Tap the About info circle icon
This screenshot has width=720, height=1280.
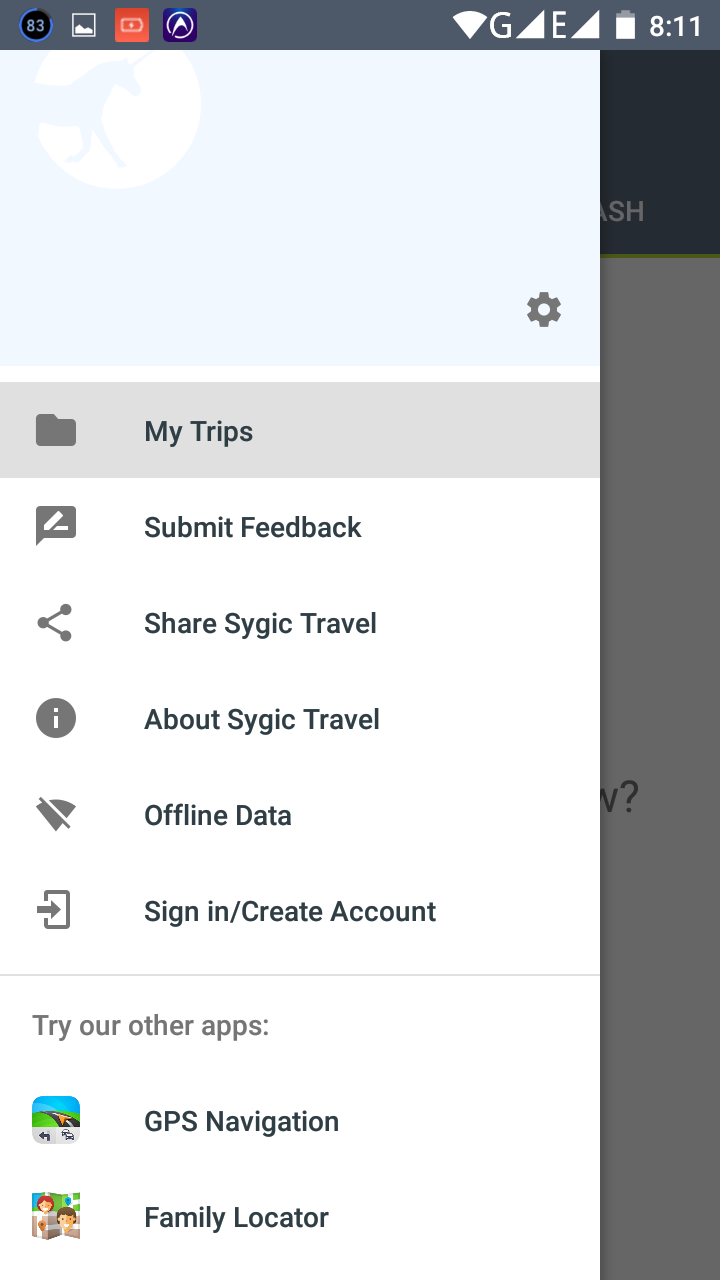click(x=56, y=719)
